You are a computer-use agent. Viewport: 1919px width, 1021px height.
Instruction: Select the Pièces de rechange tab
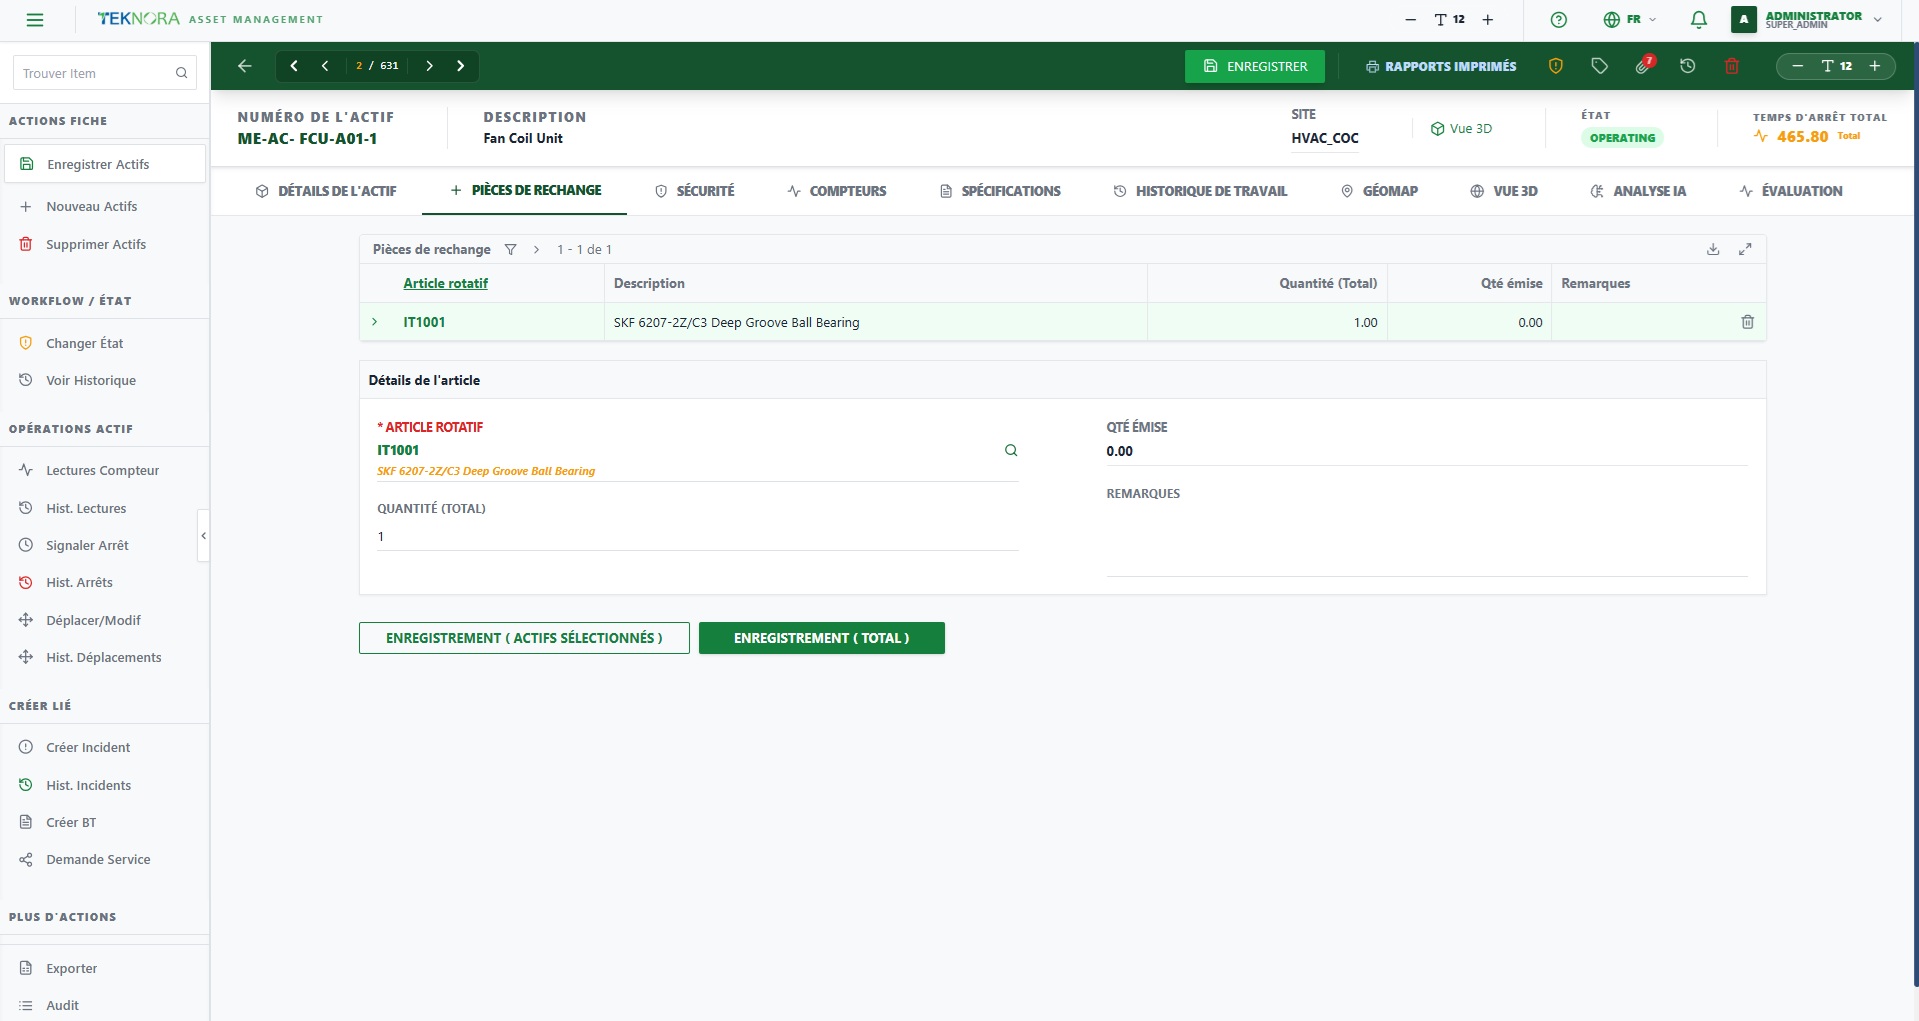pos(525,190)
